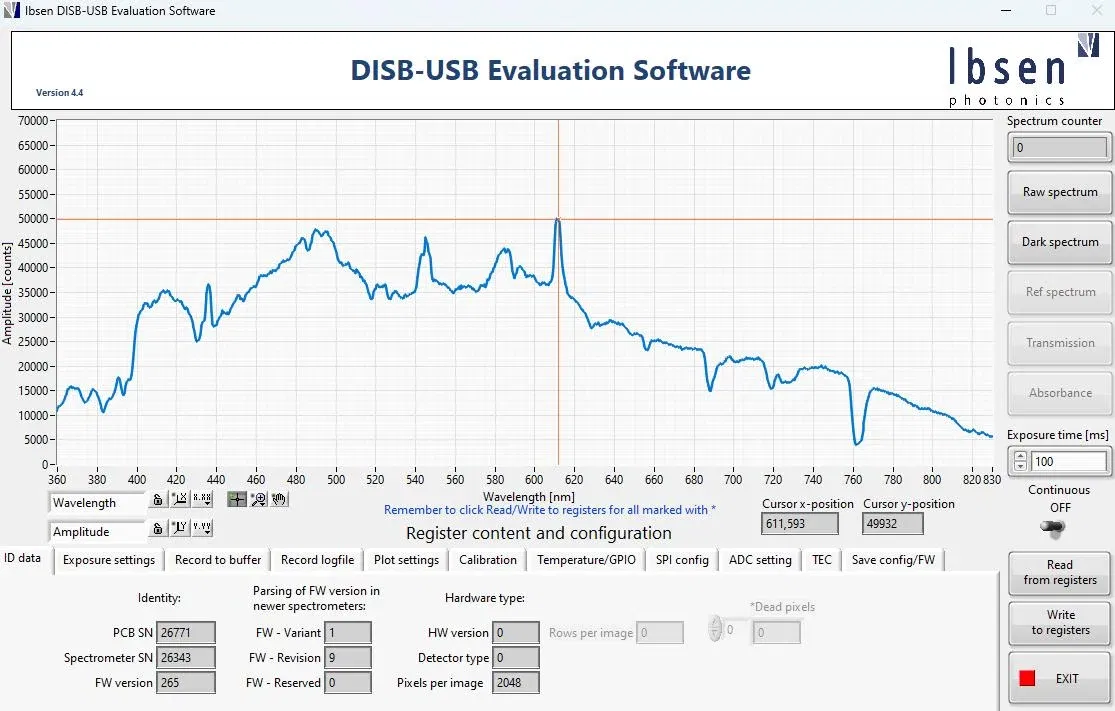
Task: Click the Amplitude axis lock icon
Action: click(158, 529)
